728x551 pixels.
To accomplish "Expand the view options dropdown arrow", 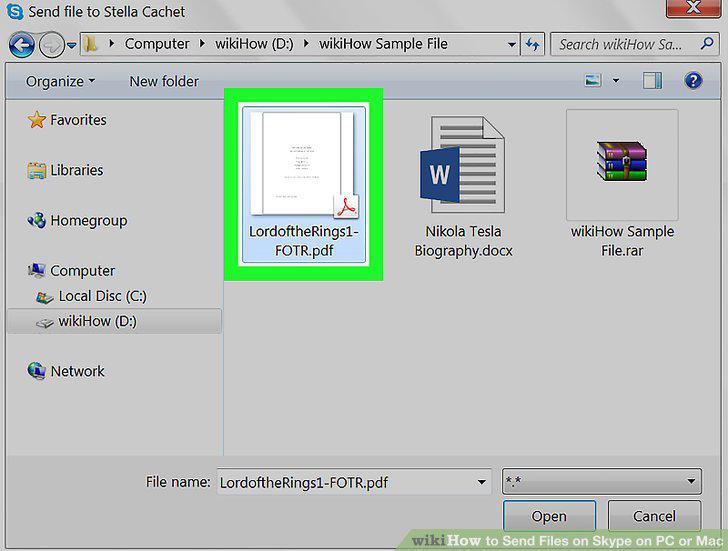I will click(616, 81).
